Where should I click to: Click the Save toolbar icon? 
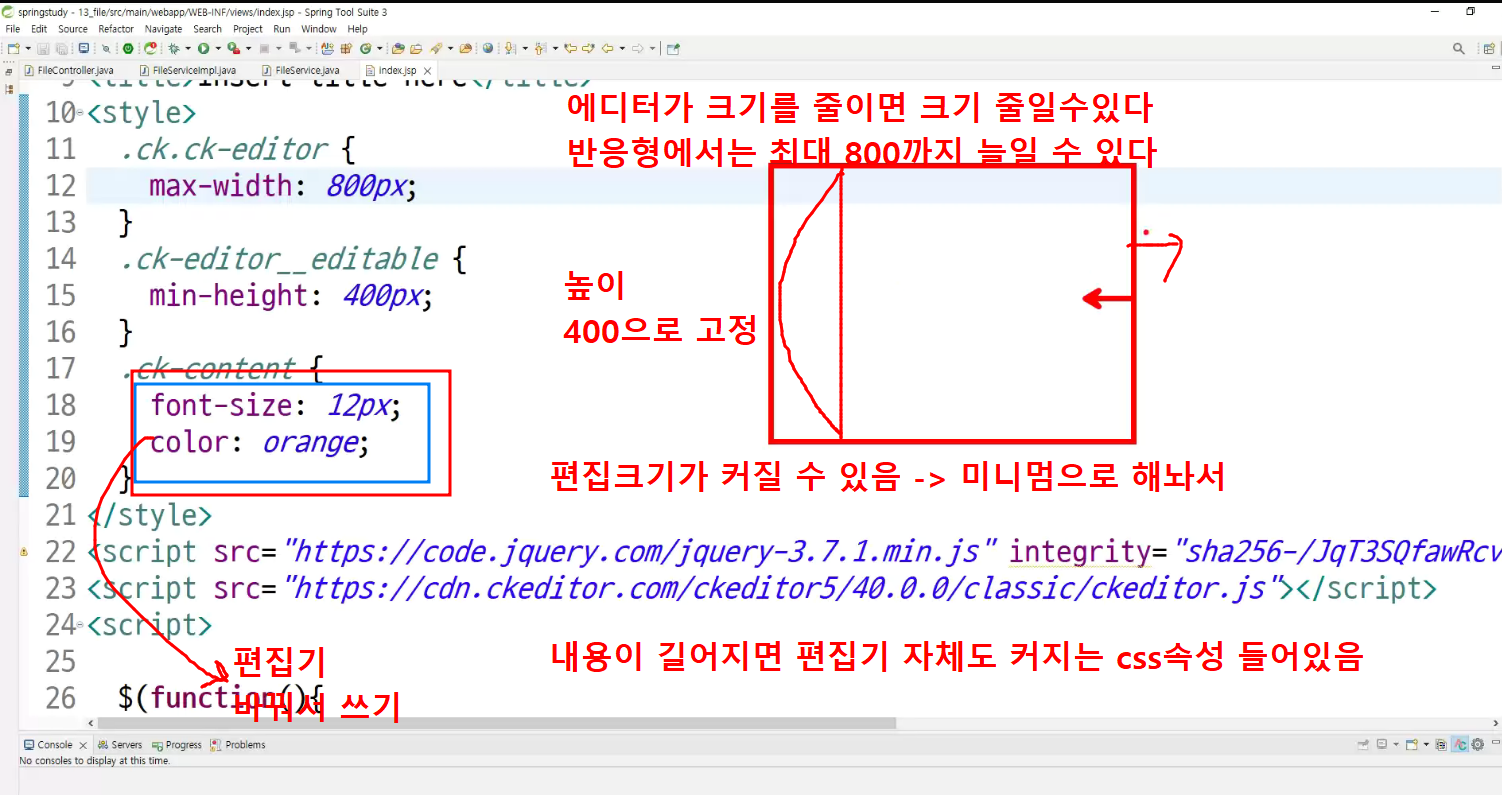tap(43, 48)
